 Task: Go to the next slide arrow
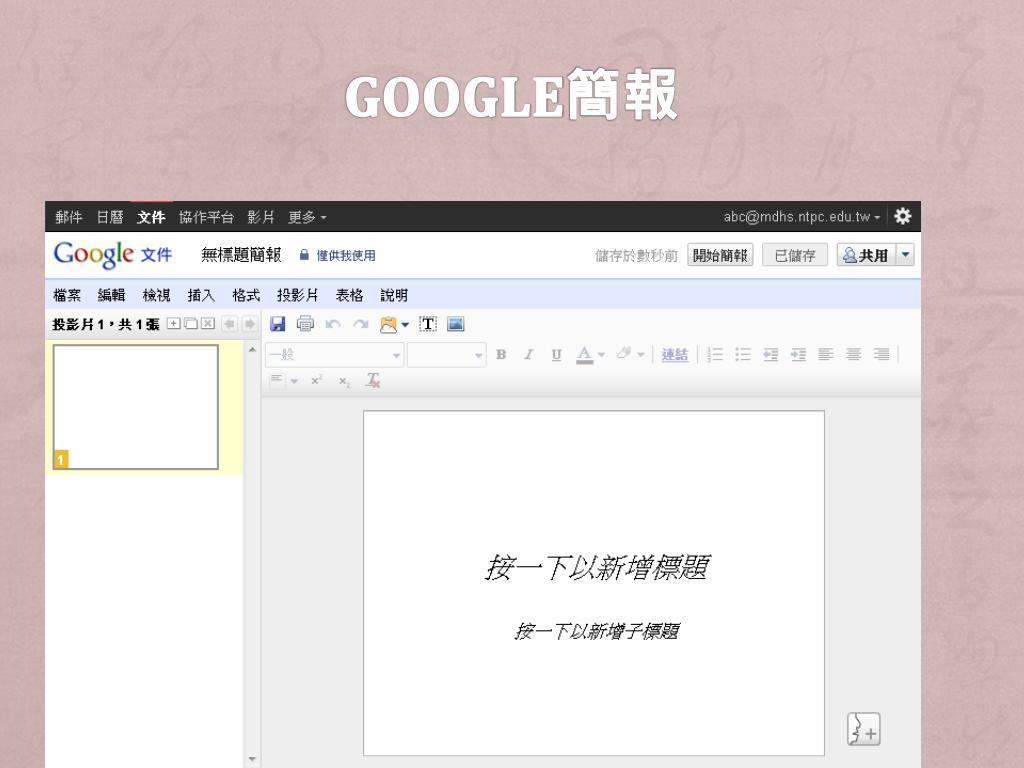click(x=249, y=324)
